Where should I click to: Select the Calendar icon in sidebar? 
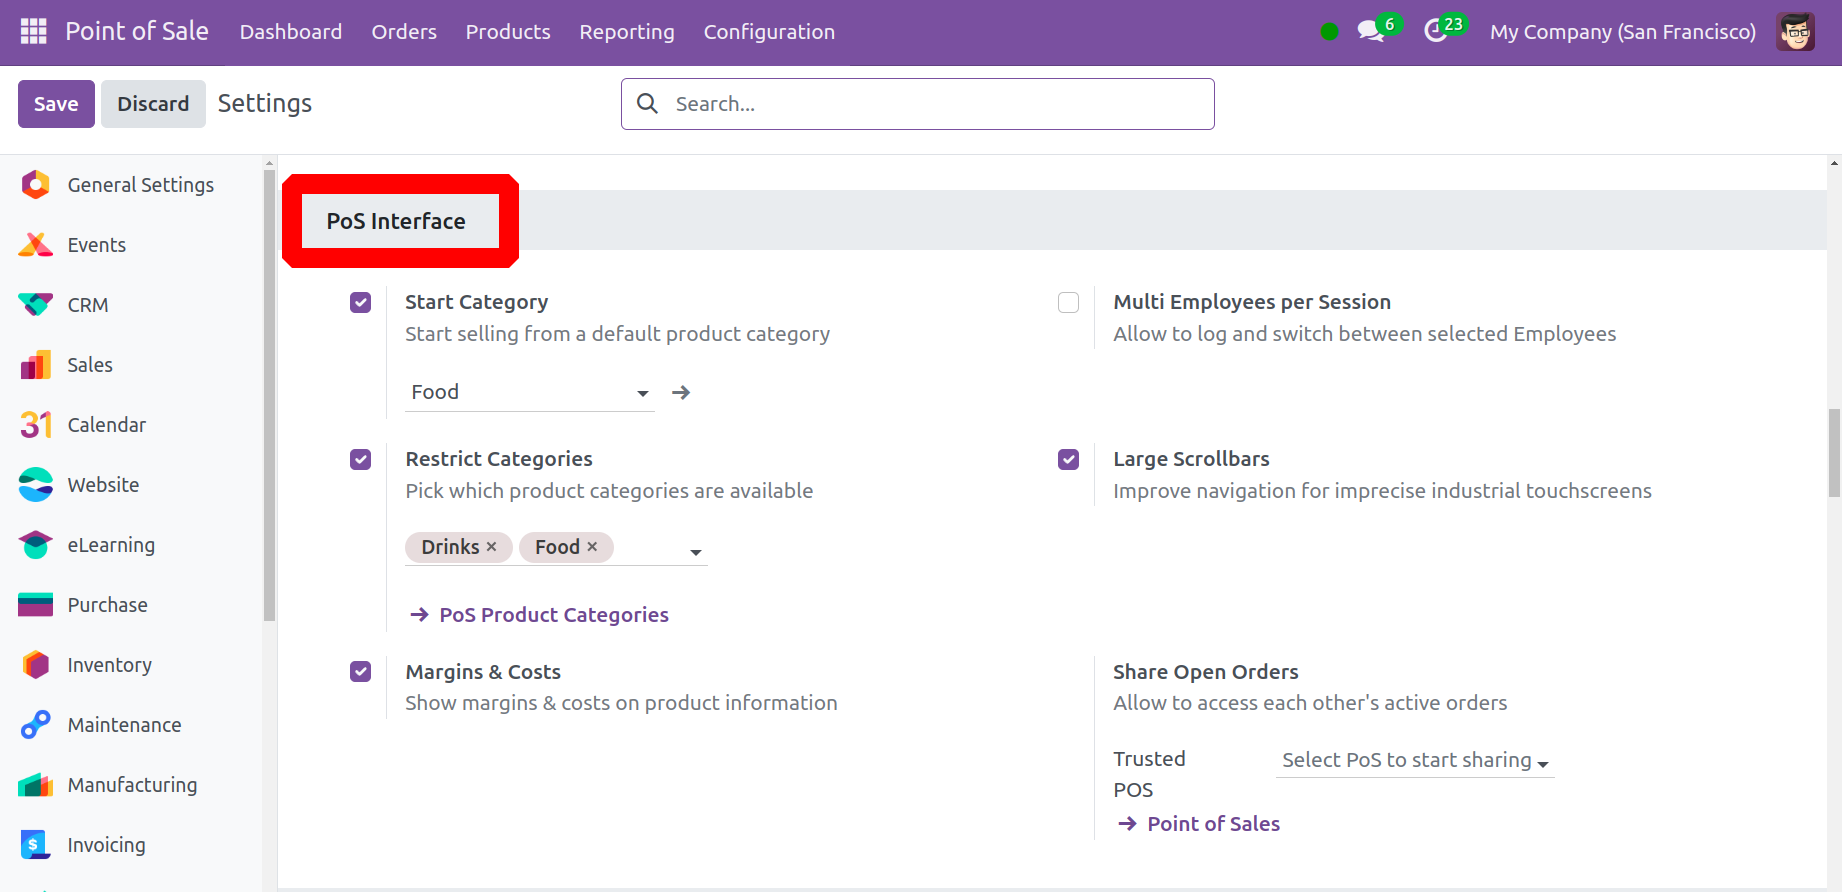coord(36,425)
